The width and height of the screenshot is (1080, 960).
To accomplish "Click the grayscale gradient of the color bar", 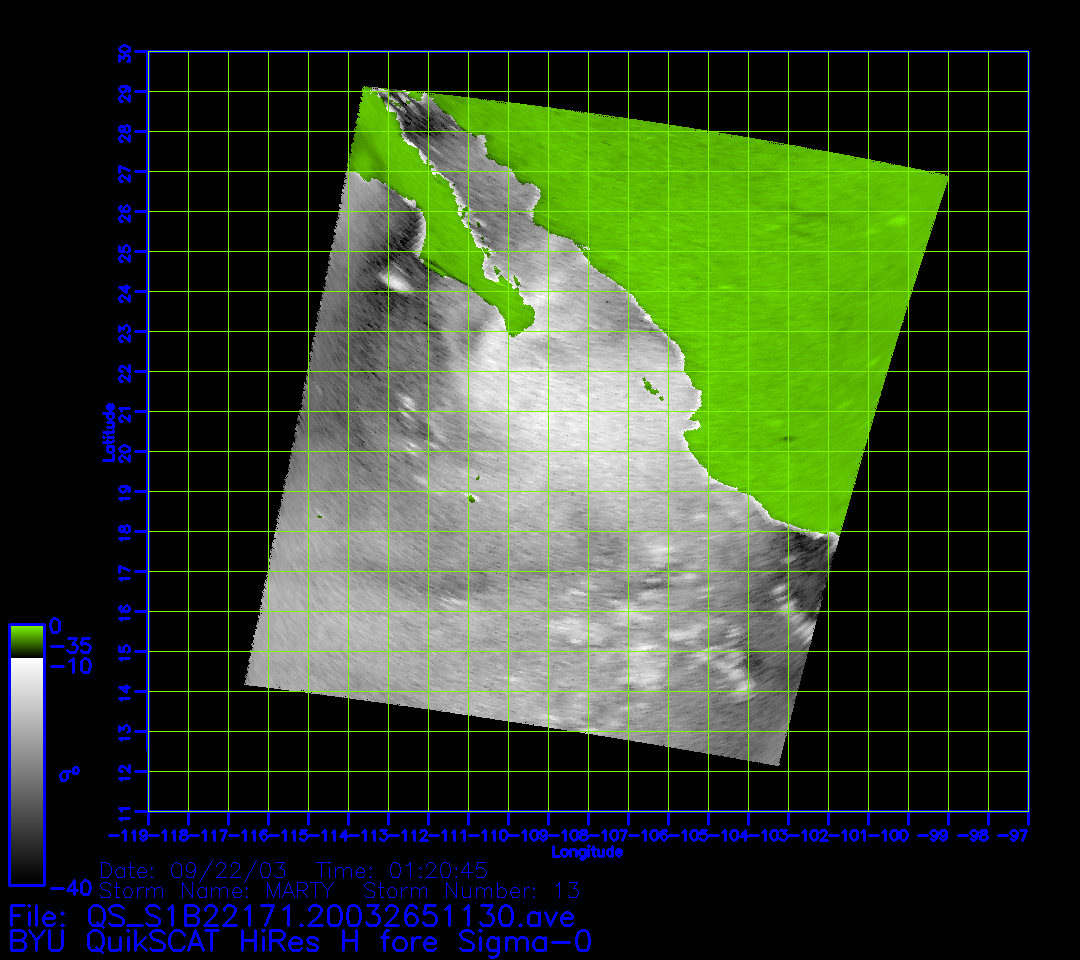I will click(26, 770).
